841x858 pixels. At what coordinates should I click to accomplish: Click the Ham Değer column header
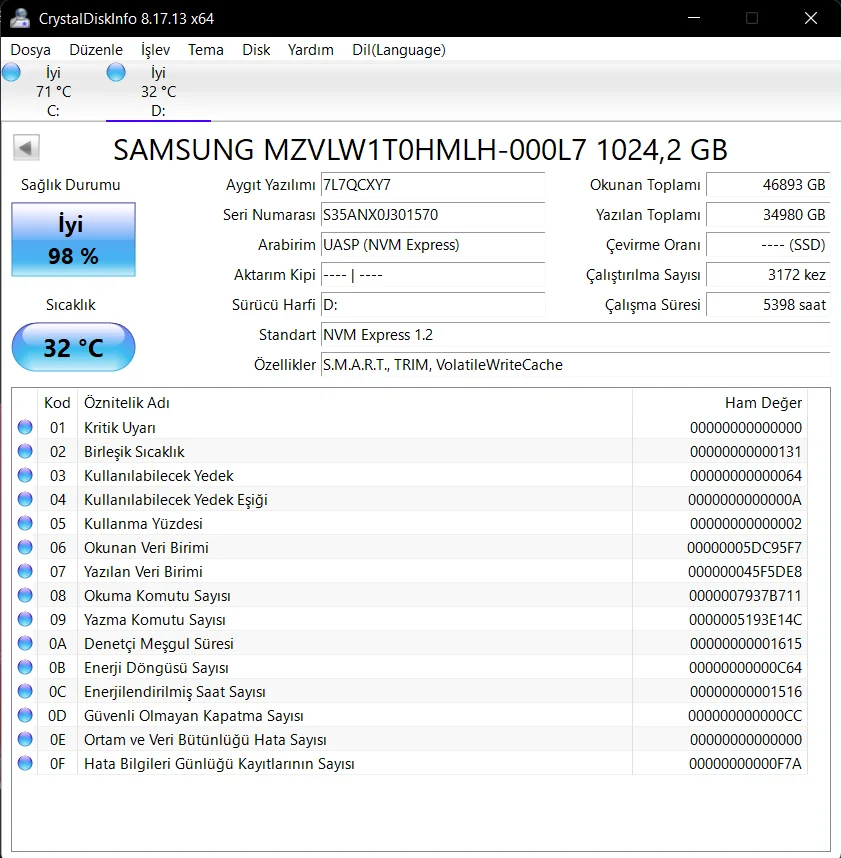(x=762, y=403)
